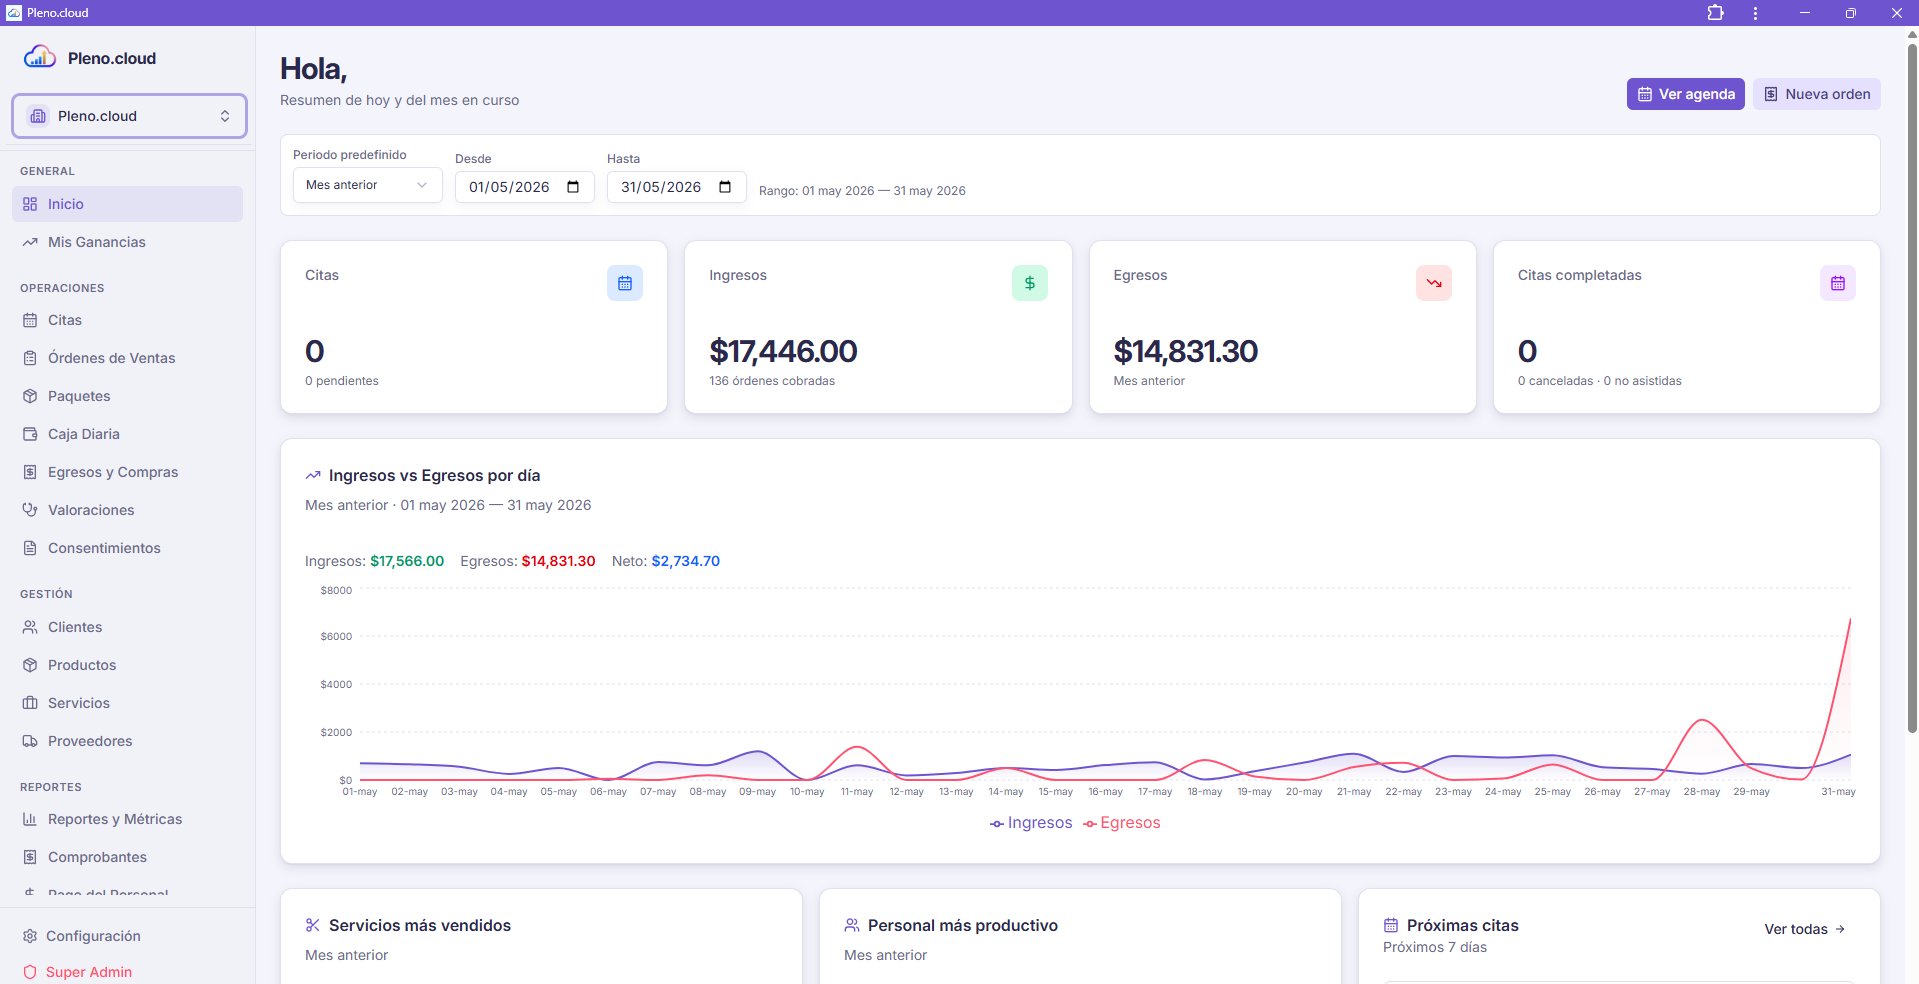The height and width of the screenshot is (984, 1919).
Task: Click the text 136 órdenes cobradas
Action: tap(772, 381)
